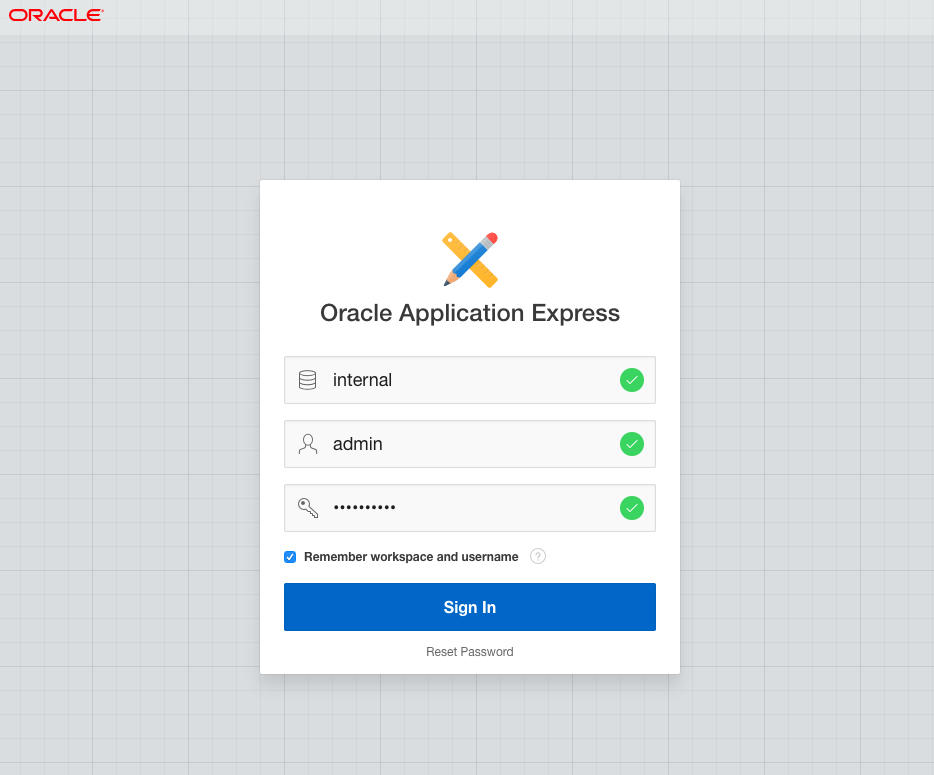Click the key icon in password field
The image size is (934, 775).
click(307, 508)
